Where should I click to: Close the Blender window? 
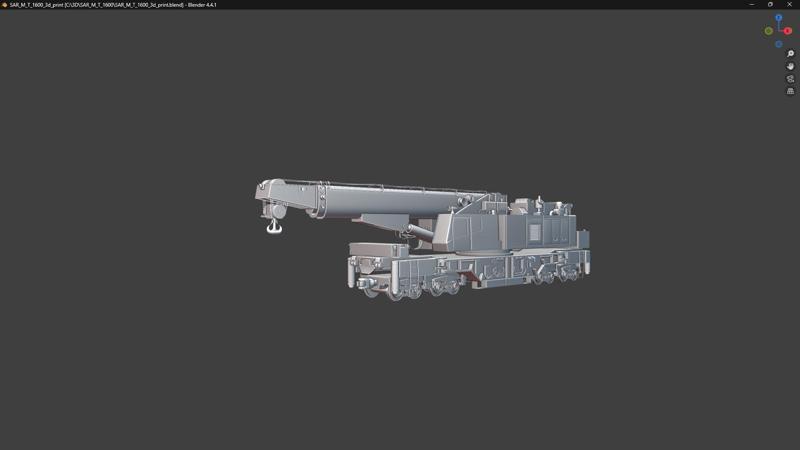[x=790, y=5]
